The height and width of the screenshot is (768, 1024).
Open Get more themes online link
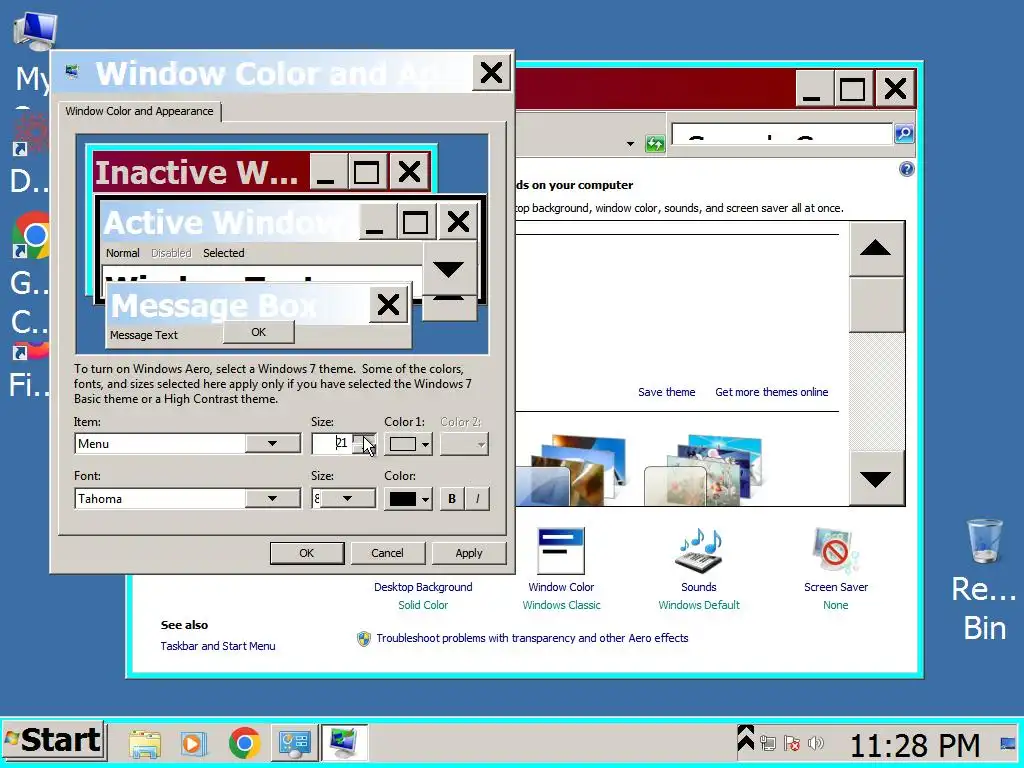771,392
